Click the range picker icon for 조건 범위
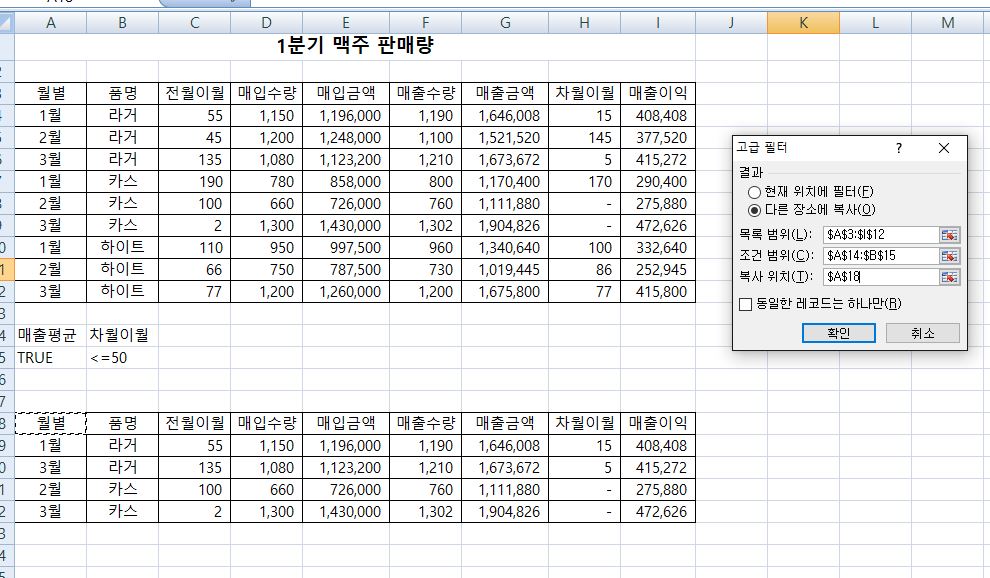The height and width of the screenshot is (578, 990). pos(949,256)
